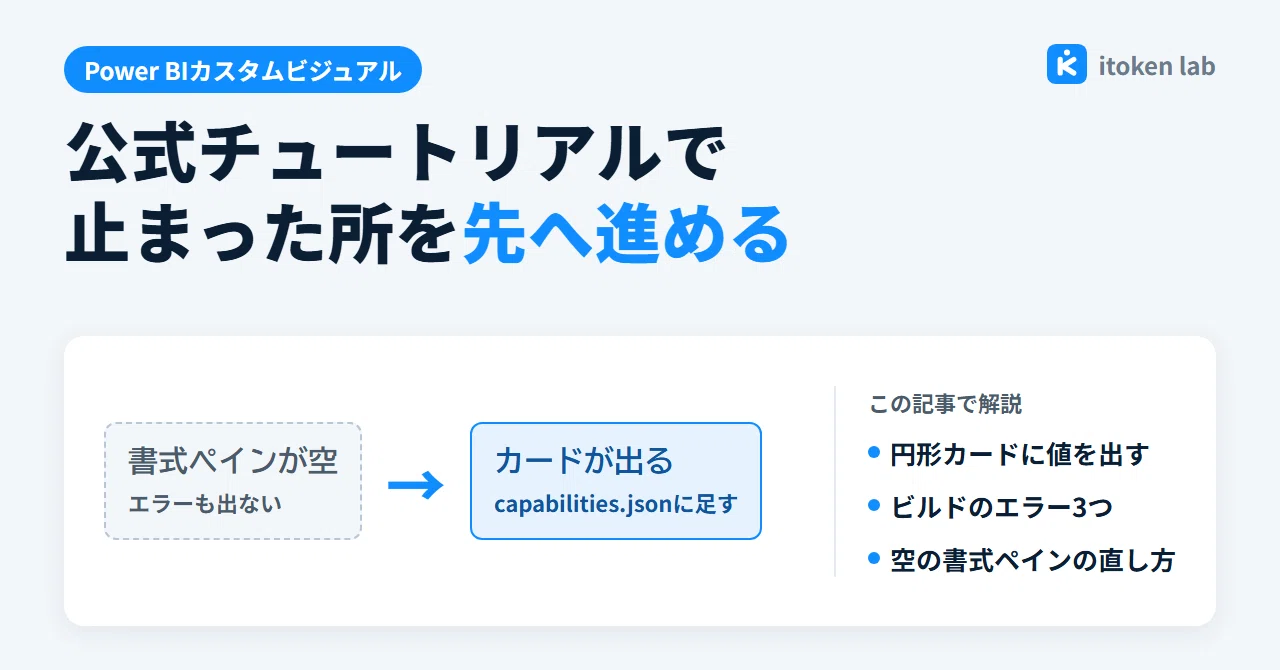Click the blue highlighted text 先へ進める
This screenshot has height=670, width=1280.
(x=625, y=236)
